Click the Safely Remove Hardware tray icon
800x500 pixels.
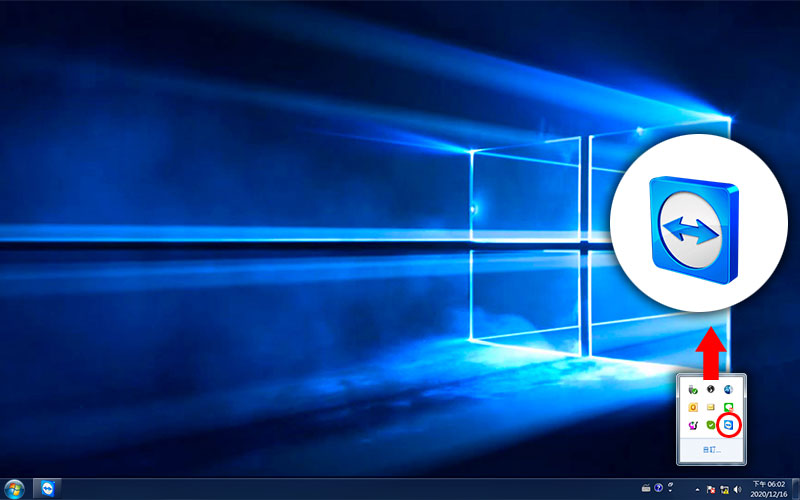coord(693,390)
